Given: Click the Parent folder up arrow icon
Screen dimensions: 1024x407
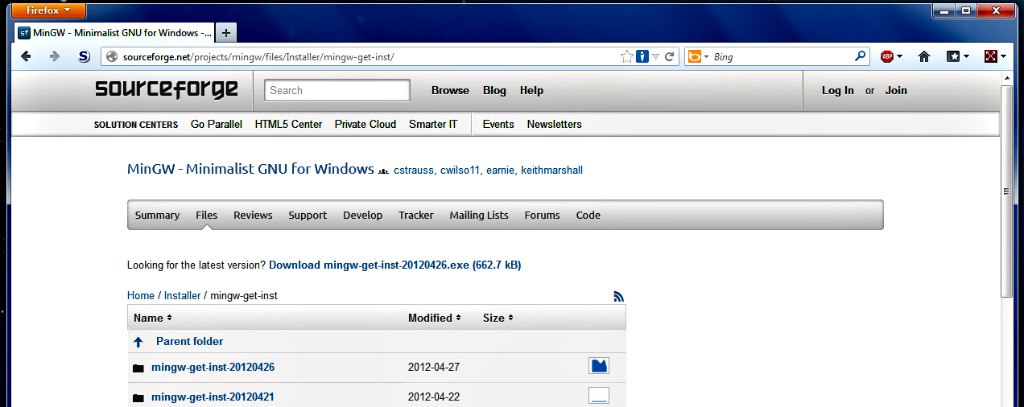Looking at the screenshot, I should pyautogui.click(x=138, y=342).
